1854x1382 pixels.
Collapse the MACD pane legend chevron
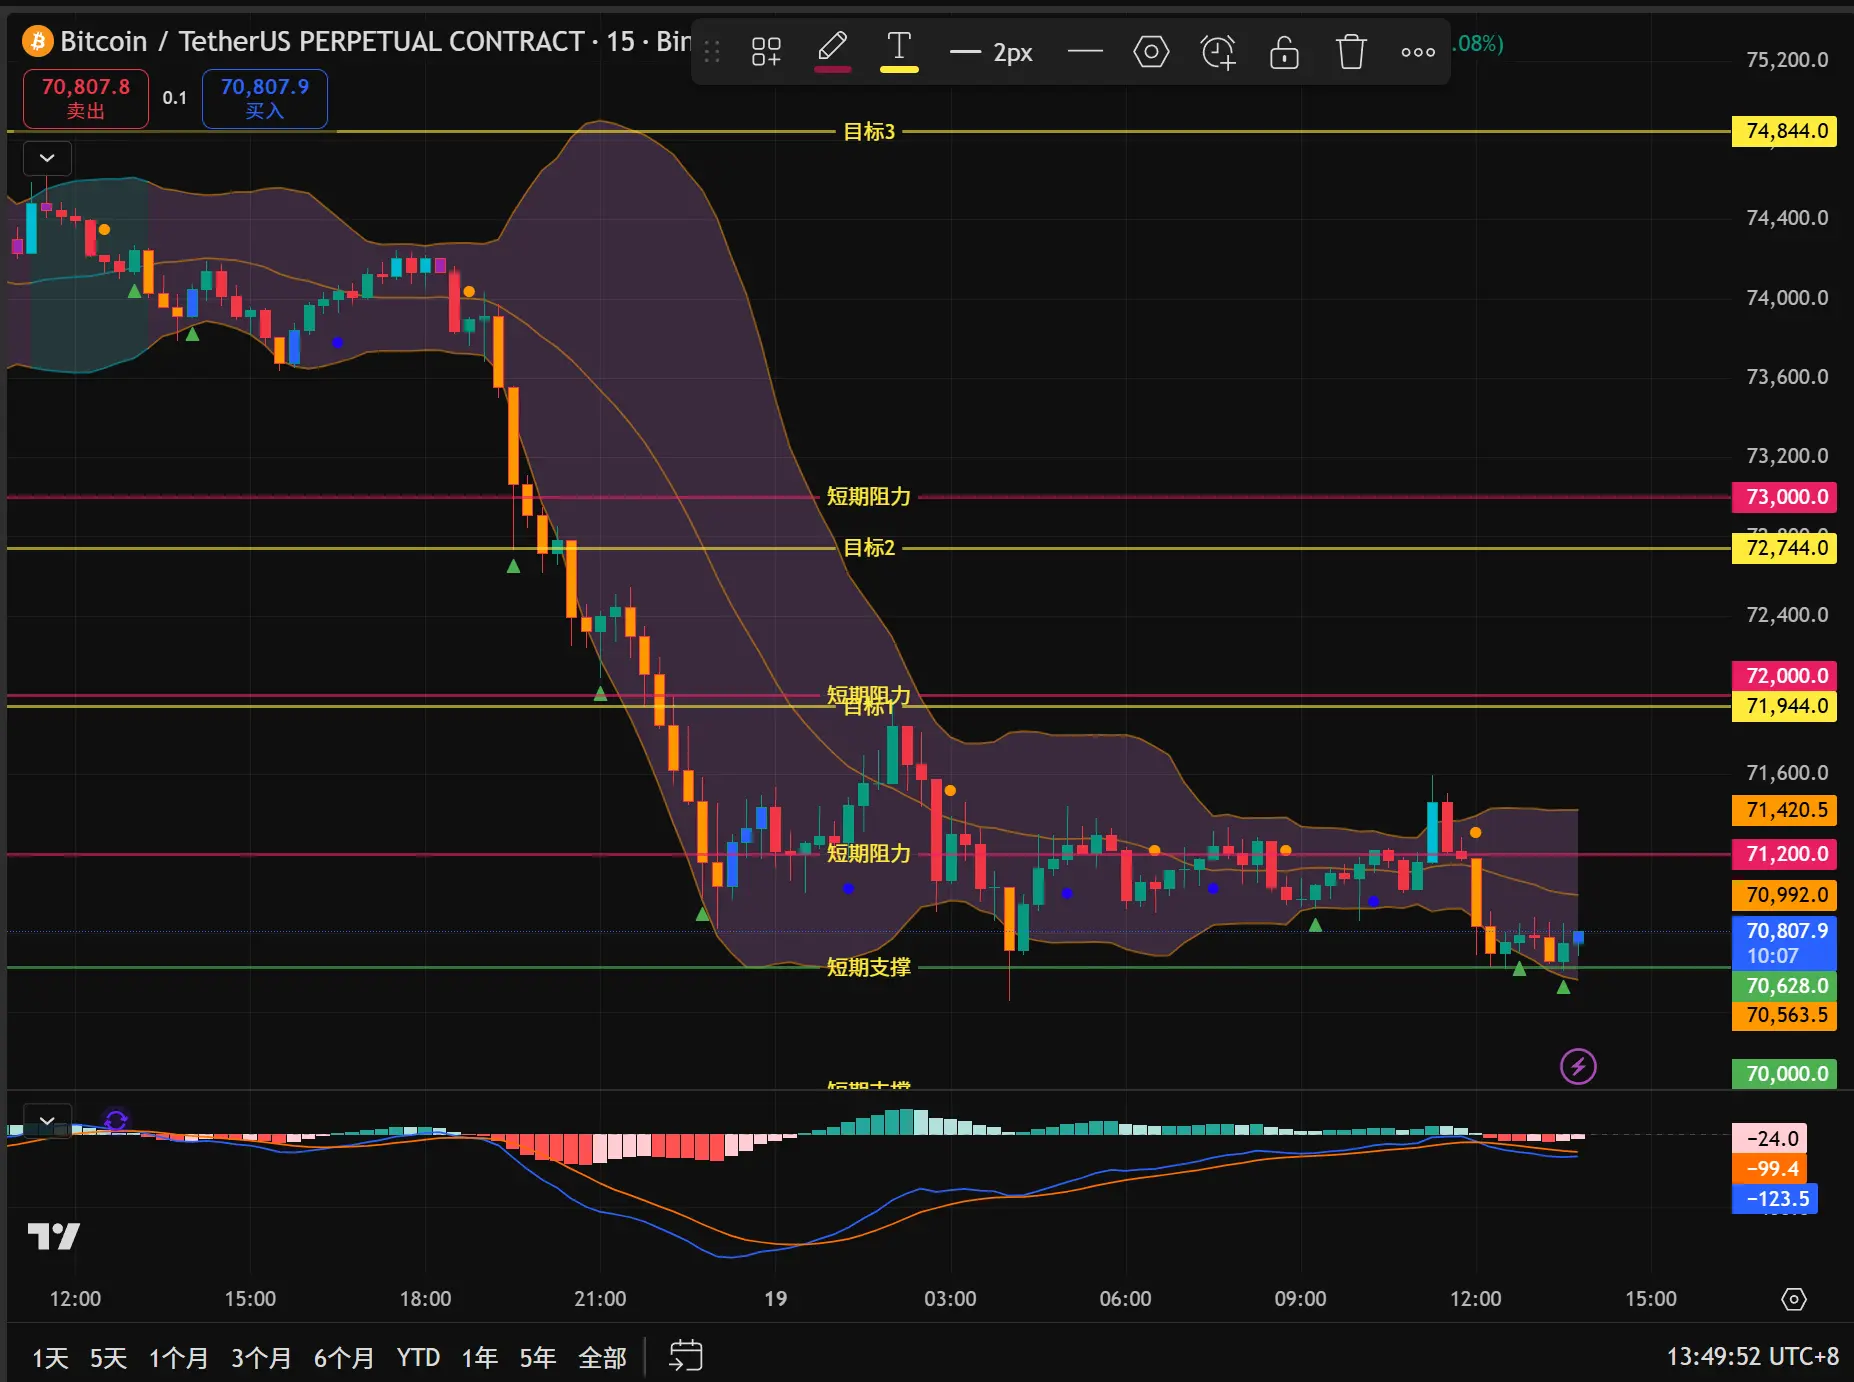47,1120
